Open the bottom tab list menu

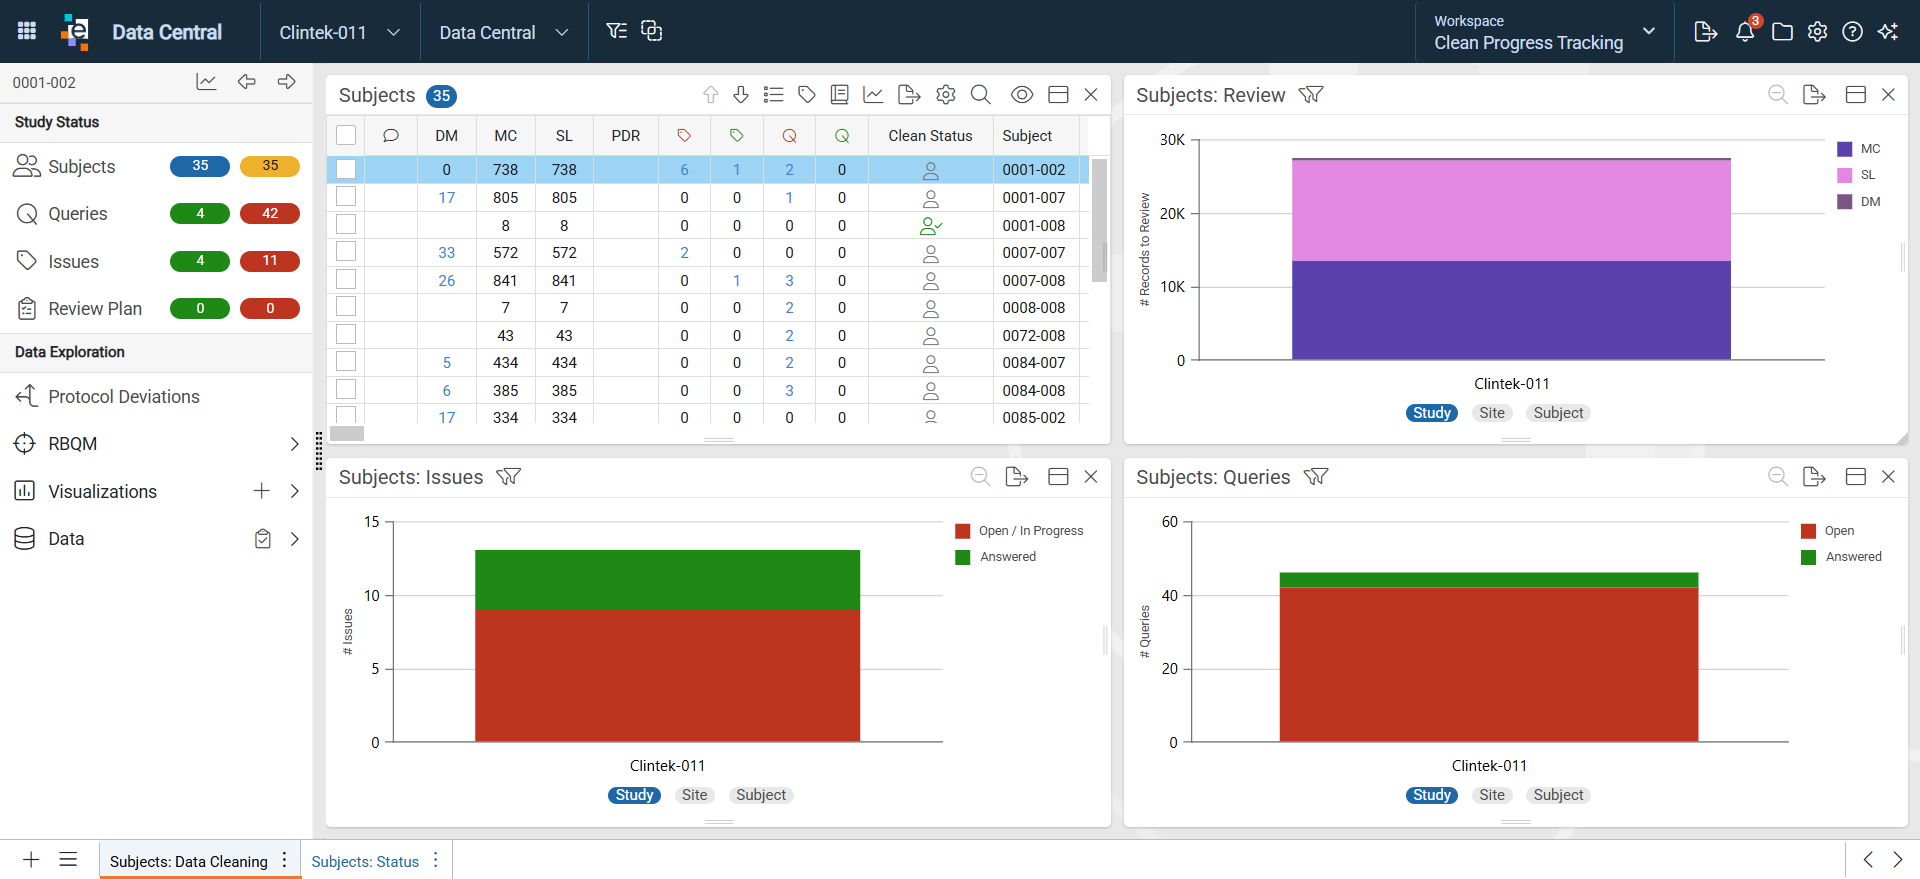[x=68, y=859]
